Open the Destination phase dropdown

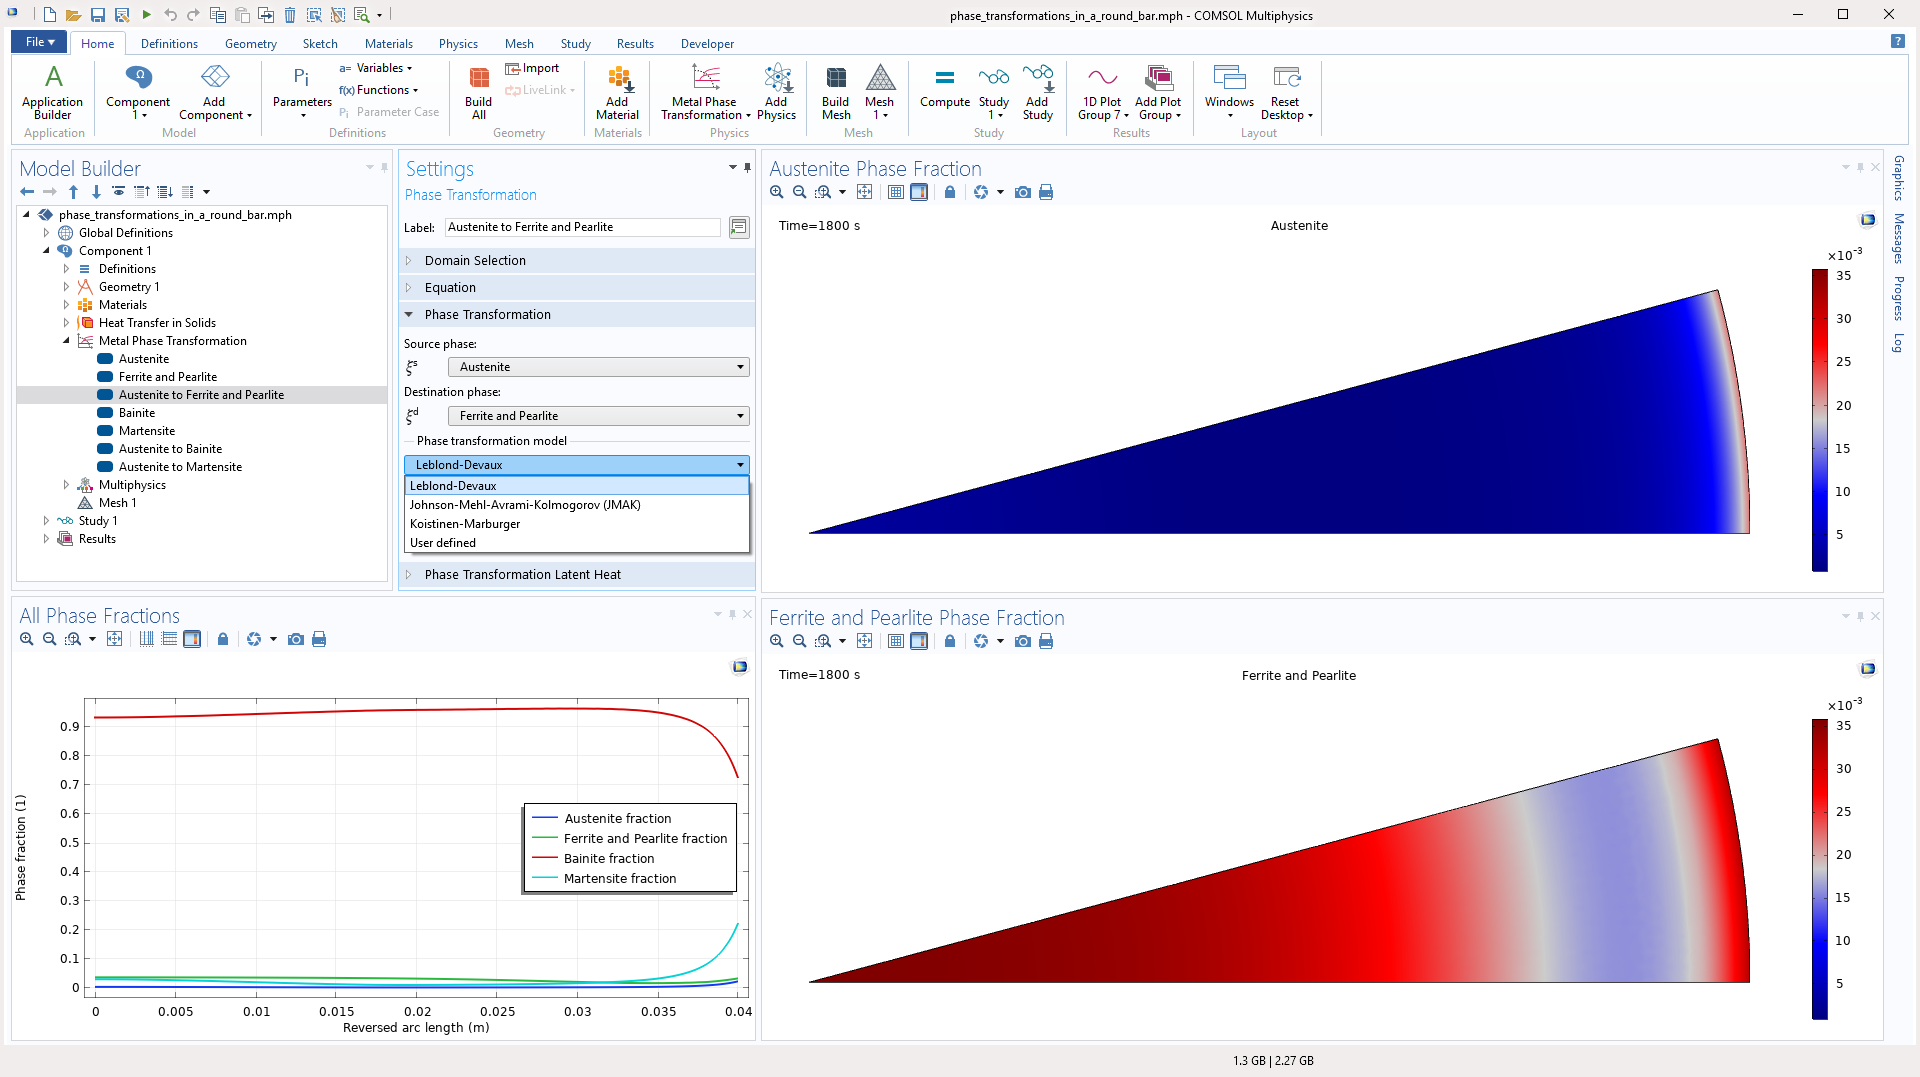598,416
